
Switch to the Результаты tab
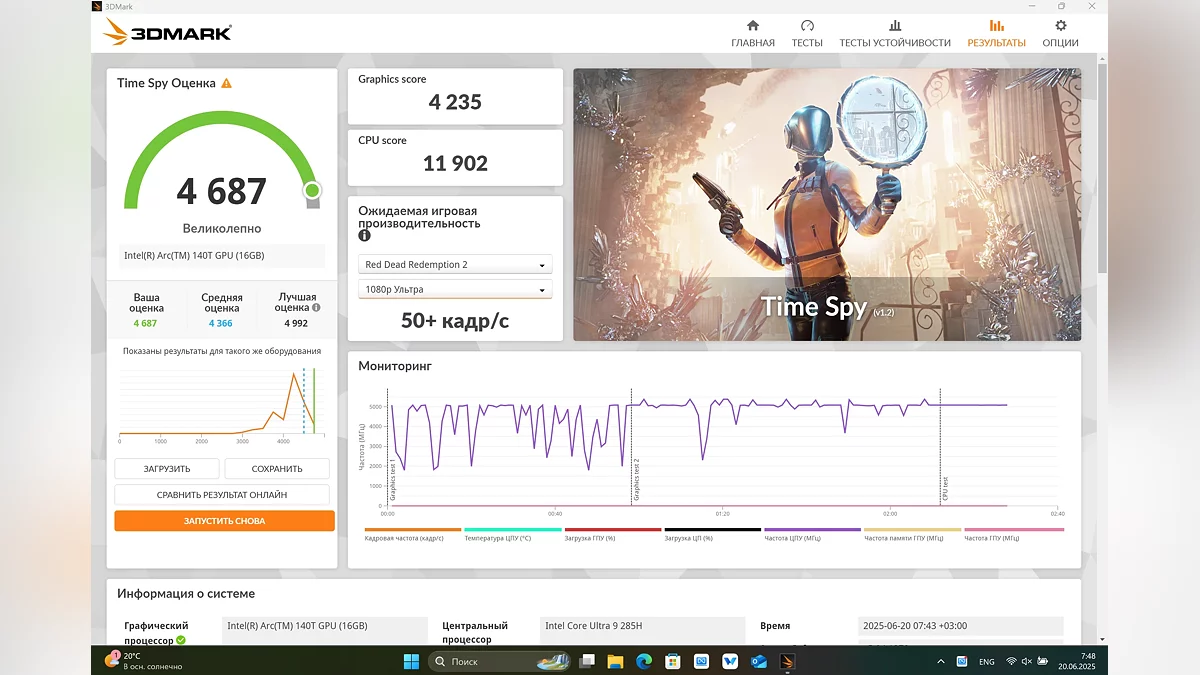996,33
